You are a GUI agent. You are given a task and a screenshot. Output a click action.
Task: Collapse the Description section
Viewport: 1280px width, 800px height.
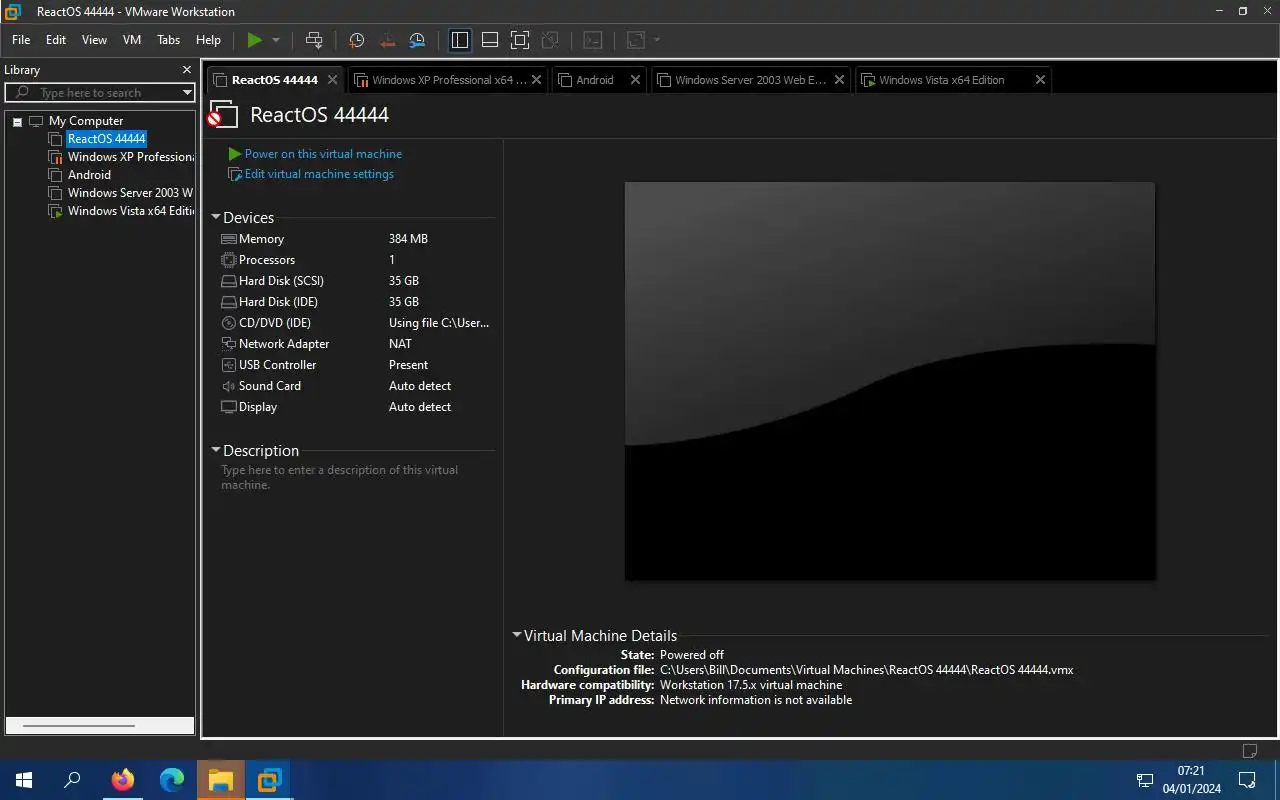[x=215, y=450]
